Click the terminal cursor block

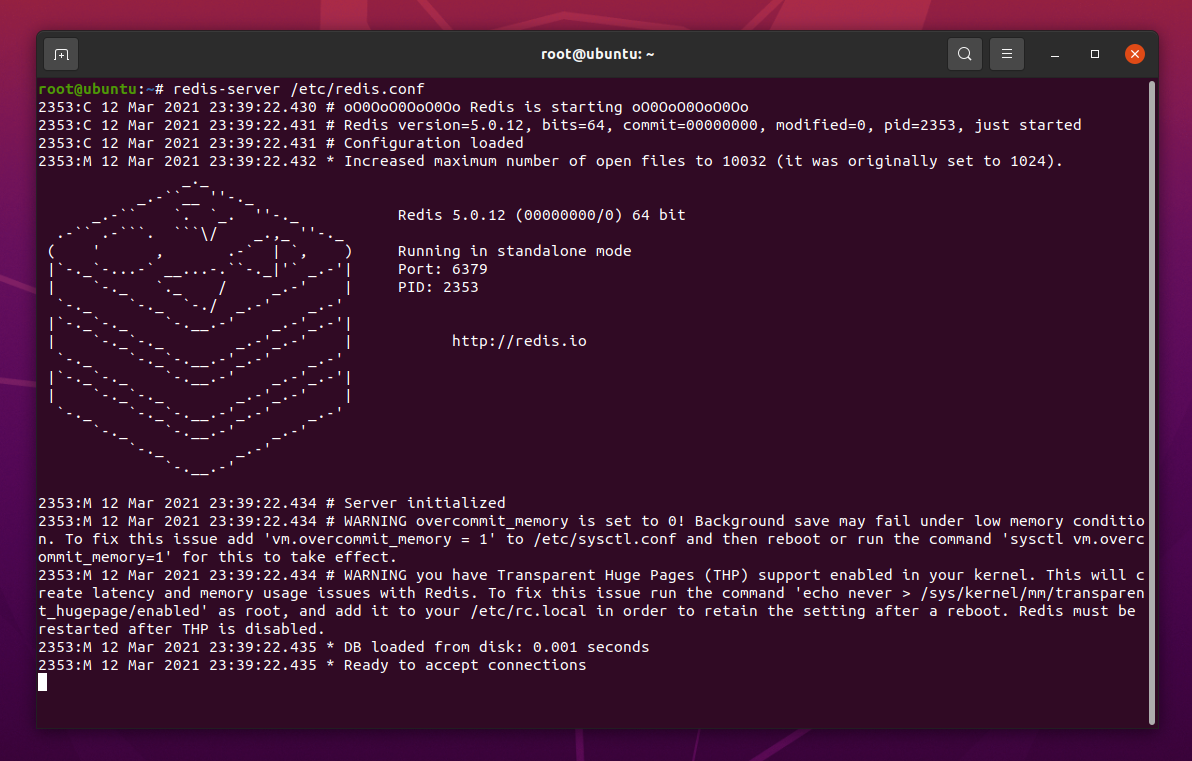point(43,683)
